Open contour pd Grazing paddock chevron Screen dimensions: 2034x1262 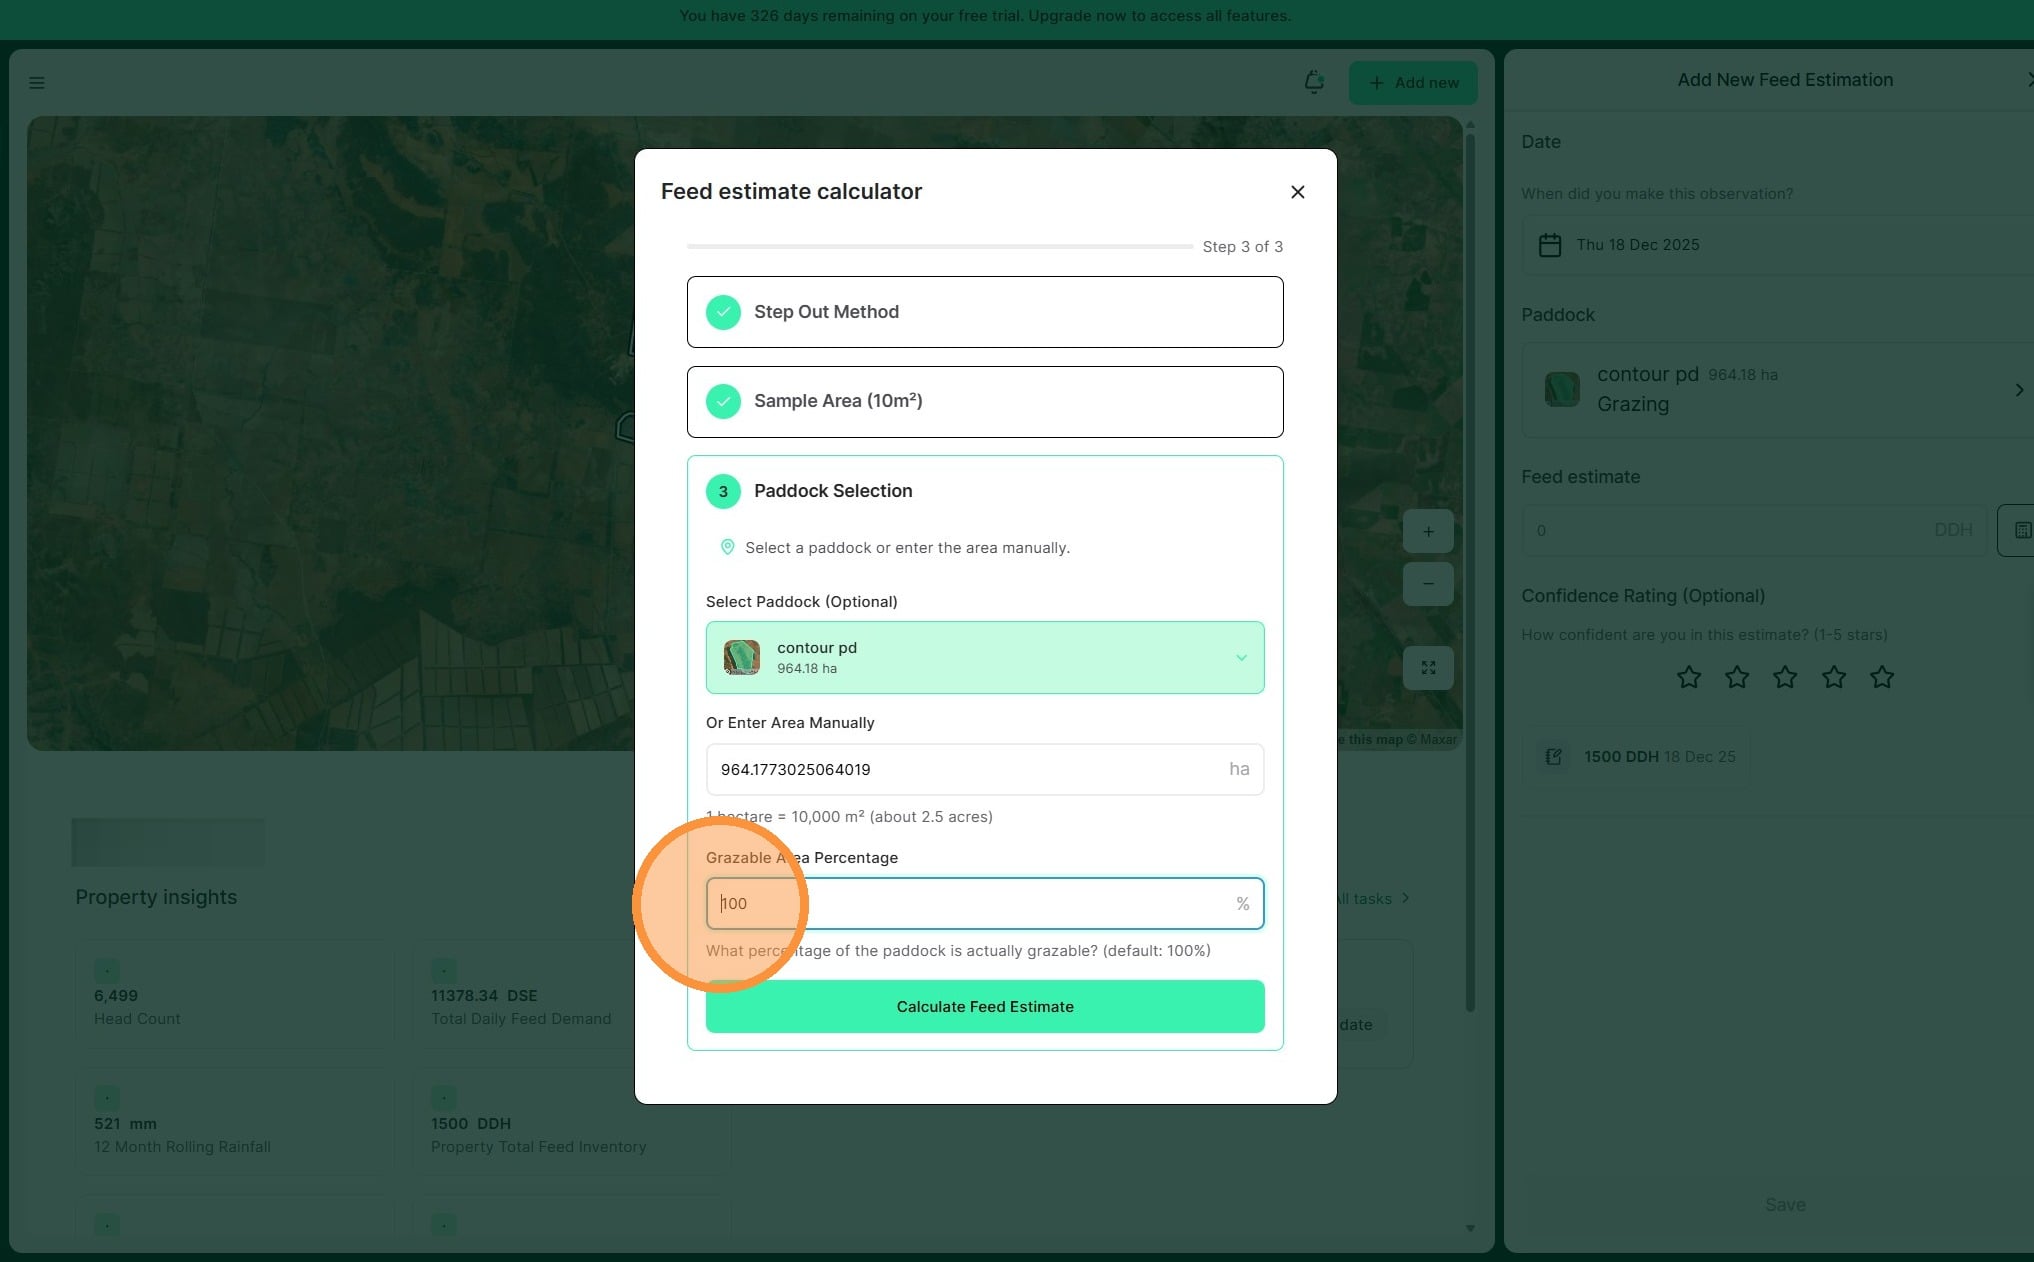point(2018,390)
